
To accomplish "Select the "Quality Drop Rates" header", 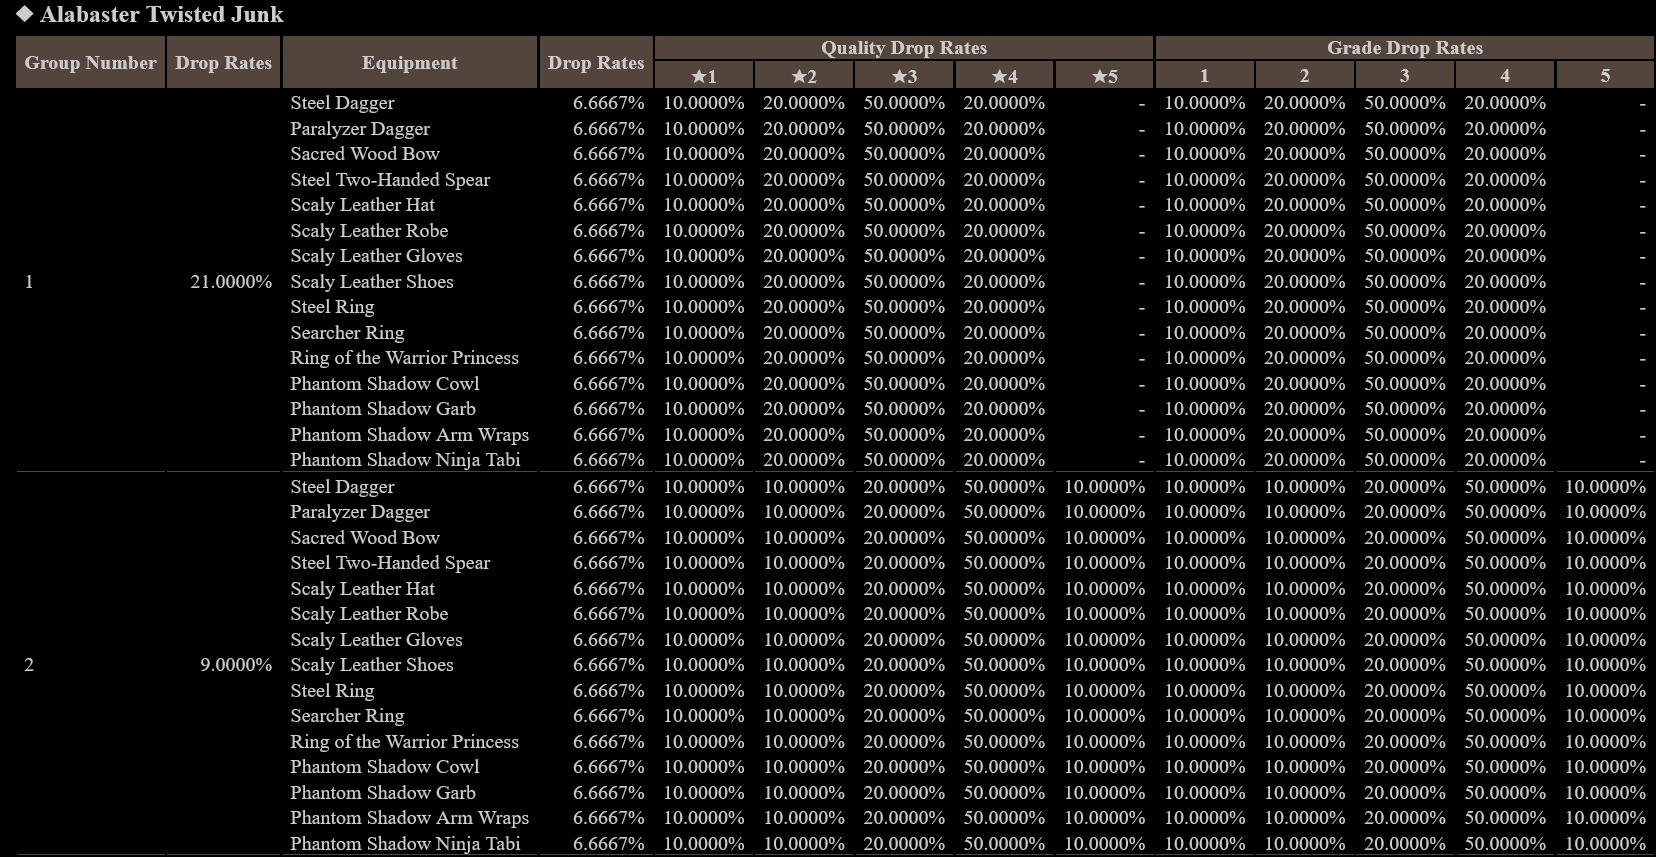I will 904,48.
